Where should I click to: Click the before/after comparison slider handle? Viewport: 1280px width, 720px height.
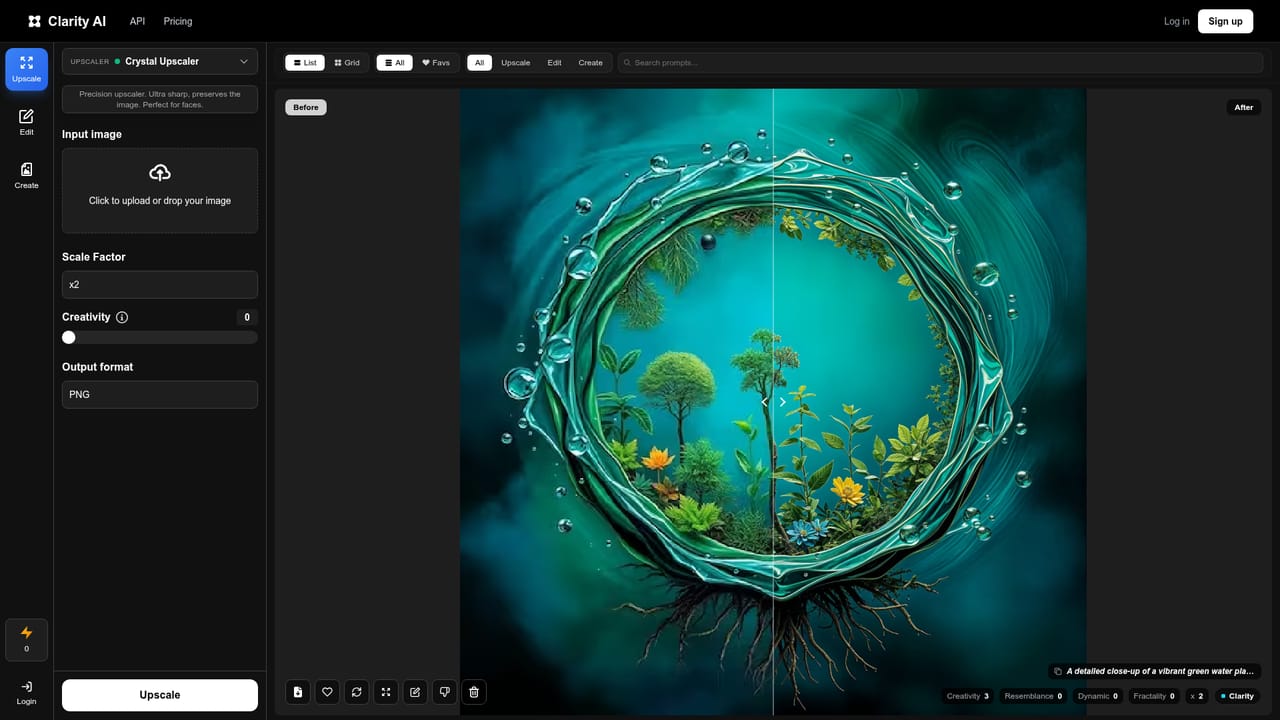[773, 402]
